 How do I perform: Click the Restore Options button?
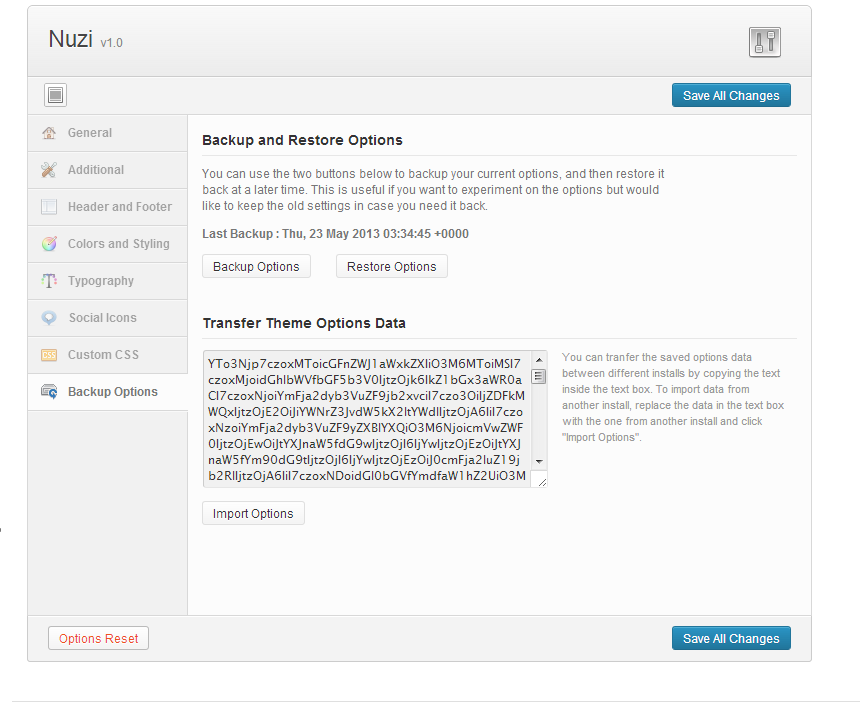tap(391, 266)
